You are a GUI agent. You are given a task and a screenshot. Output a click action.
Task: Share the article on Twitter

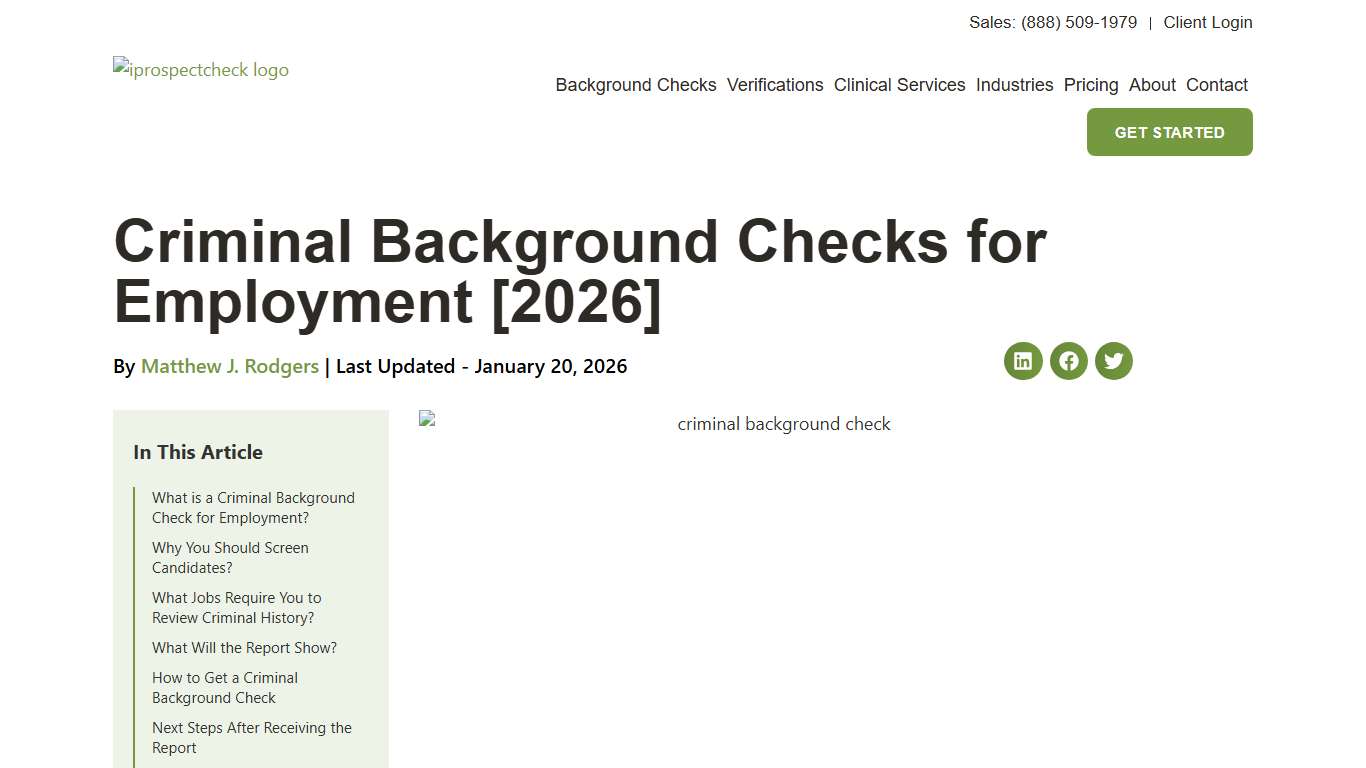coord(1113,361)
